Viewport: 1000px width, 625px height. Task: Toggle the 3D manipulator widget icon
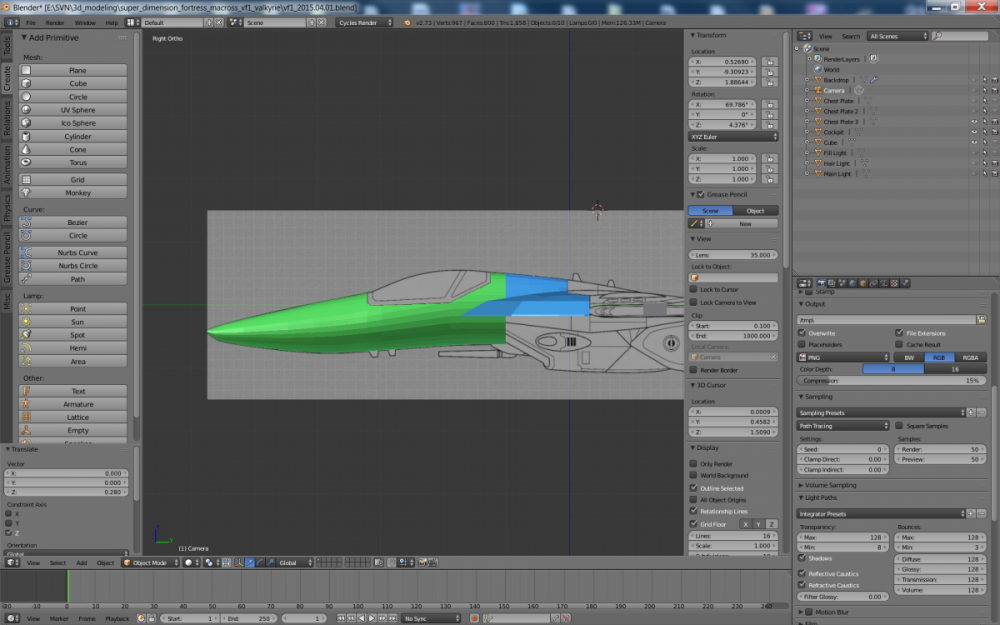click(239, 562)
